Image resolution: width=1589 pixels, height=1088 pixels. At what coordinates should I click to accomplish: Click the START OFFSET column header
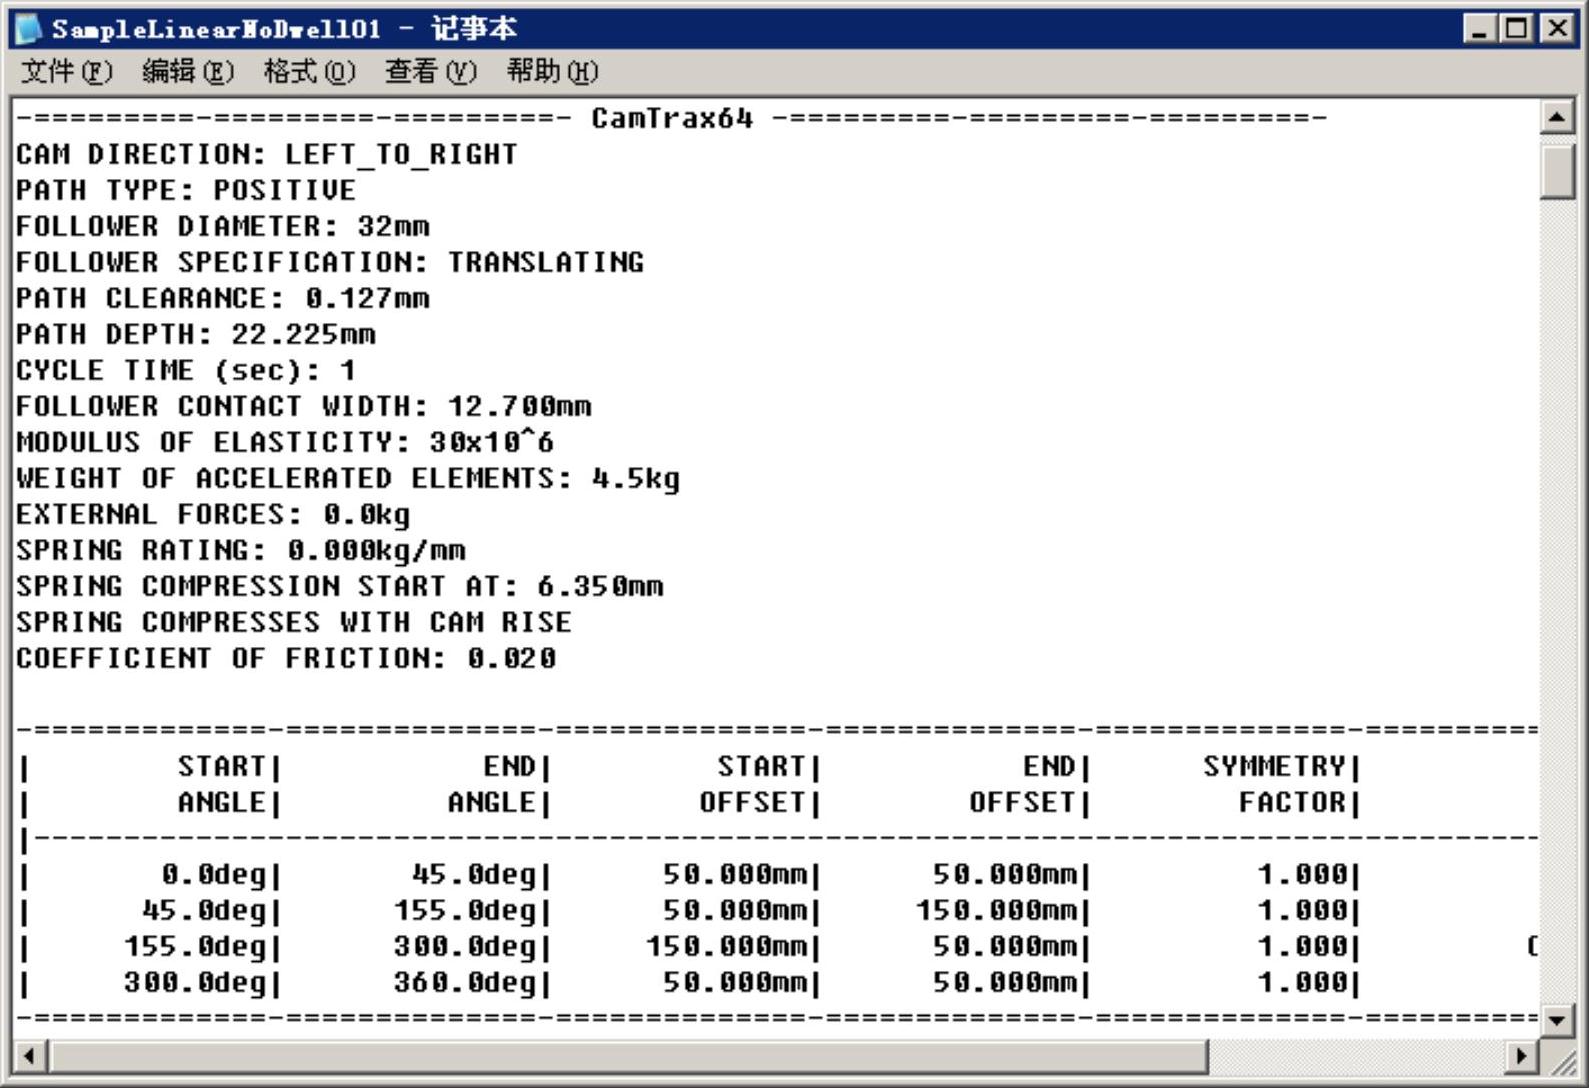[x=752, y=784]
